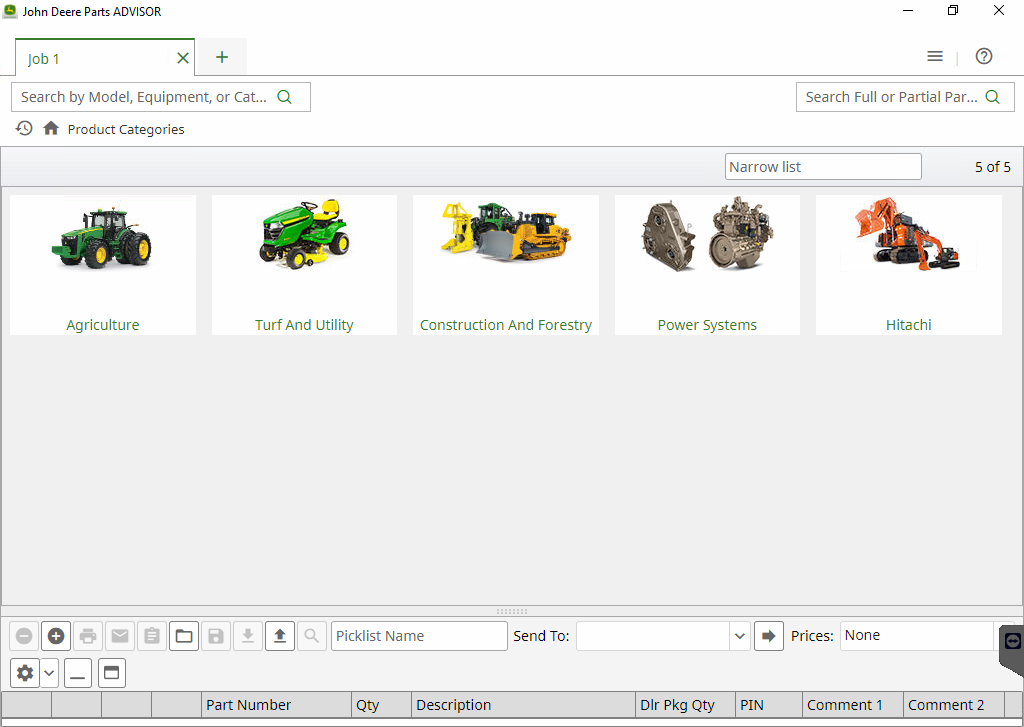Open the Agriculture category

click(103, 265)
